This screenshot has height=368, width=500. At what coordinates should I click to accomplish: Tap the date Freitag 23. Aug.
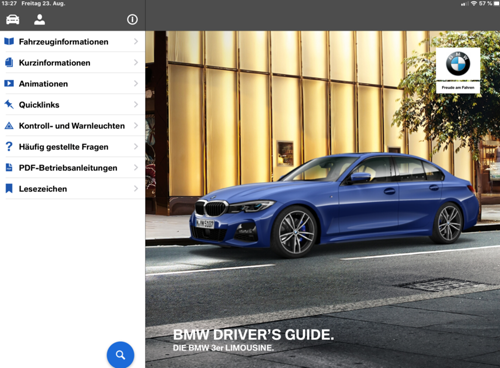(43, 4)
